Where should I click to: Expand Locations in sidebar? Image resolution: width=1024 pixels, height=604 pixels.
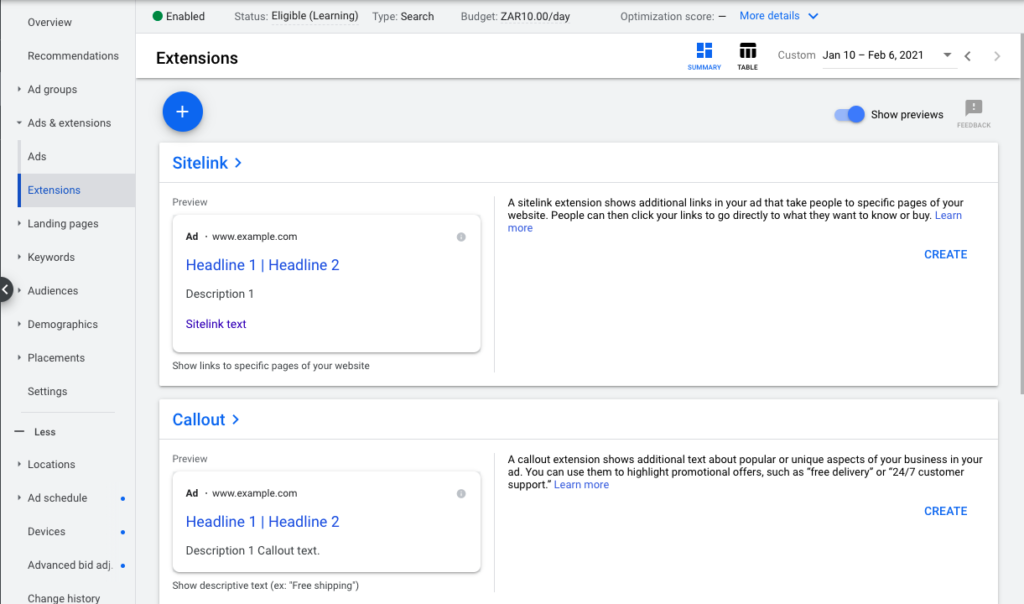19,464
